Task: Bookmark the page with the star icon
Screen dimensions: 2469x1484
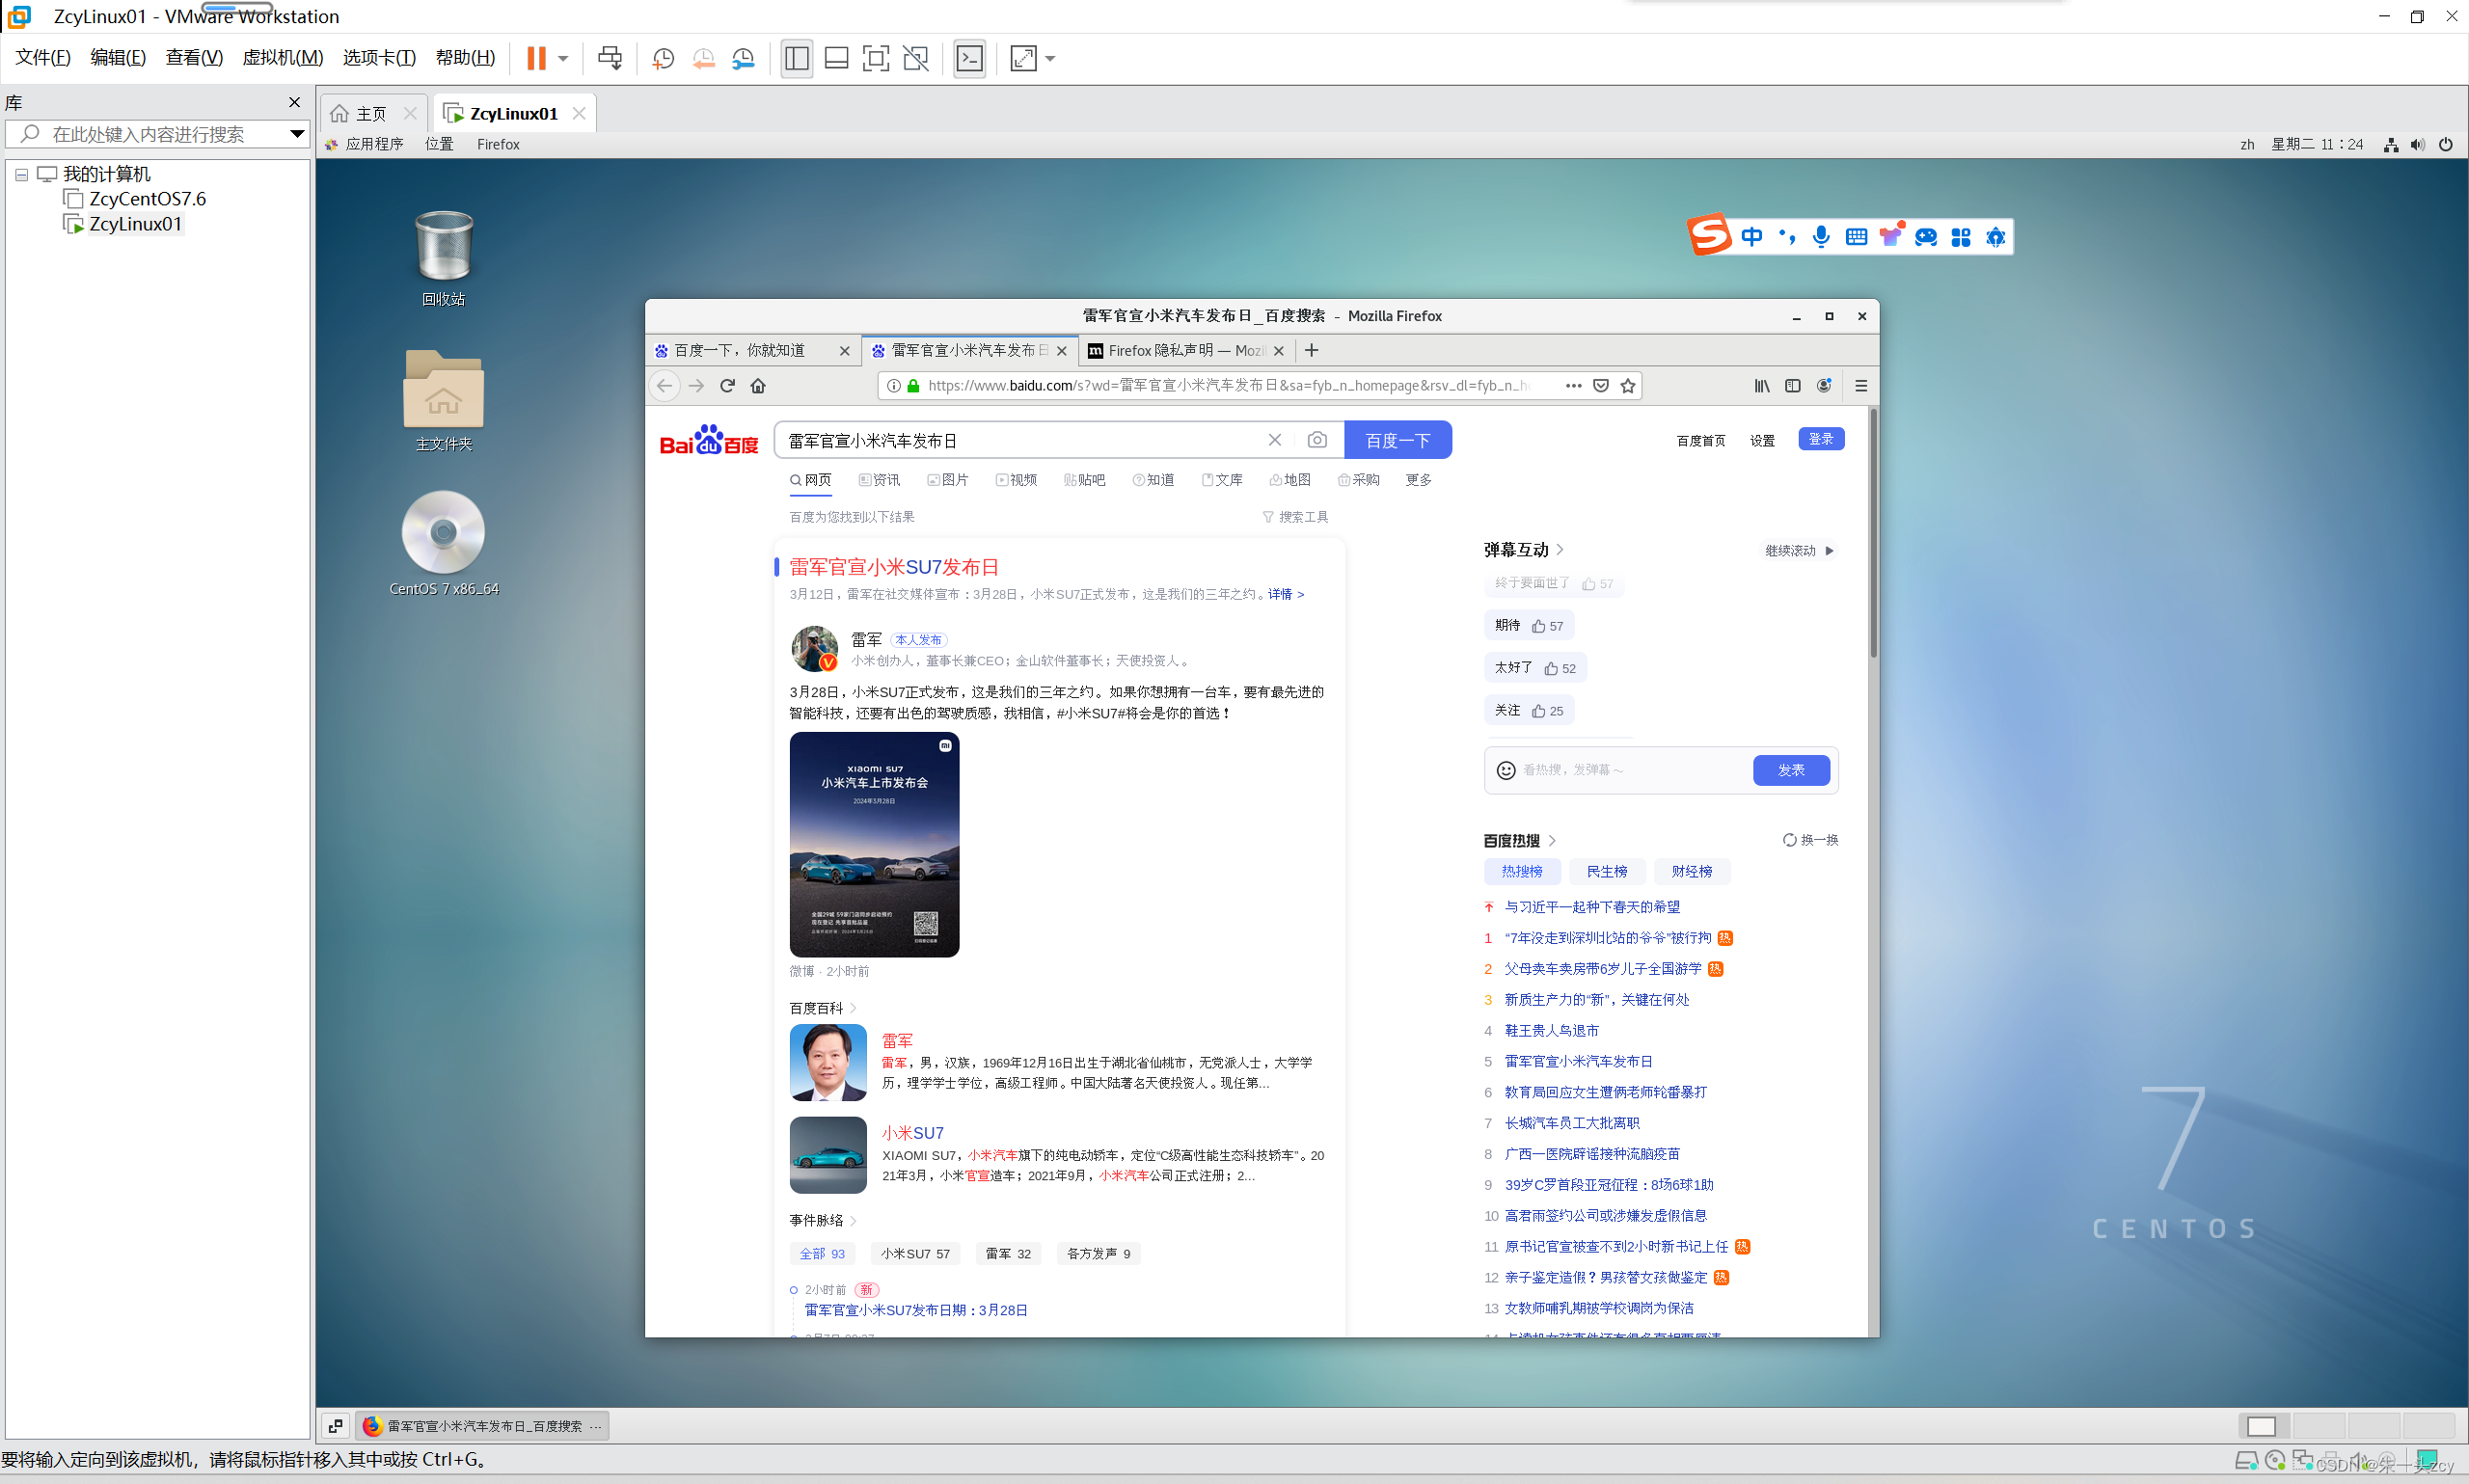Action: pyautogui.click(x=1628, y=385)
